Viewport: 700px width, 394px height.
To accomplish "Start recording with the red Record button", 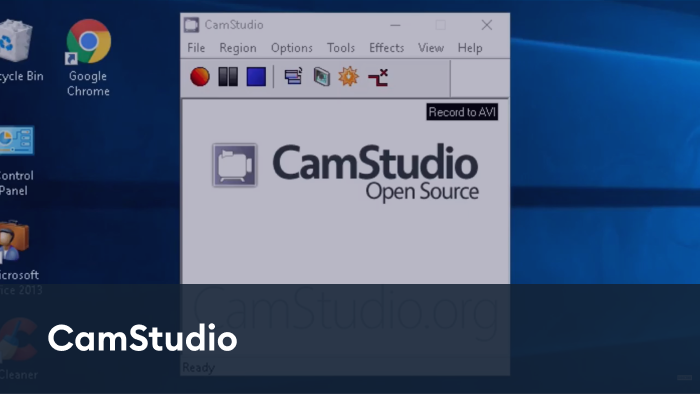I will click(x=200, y=77).
